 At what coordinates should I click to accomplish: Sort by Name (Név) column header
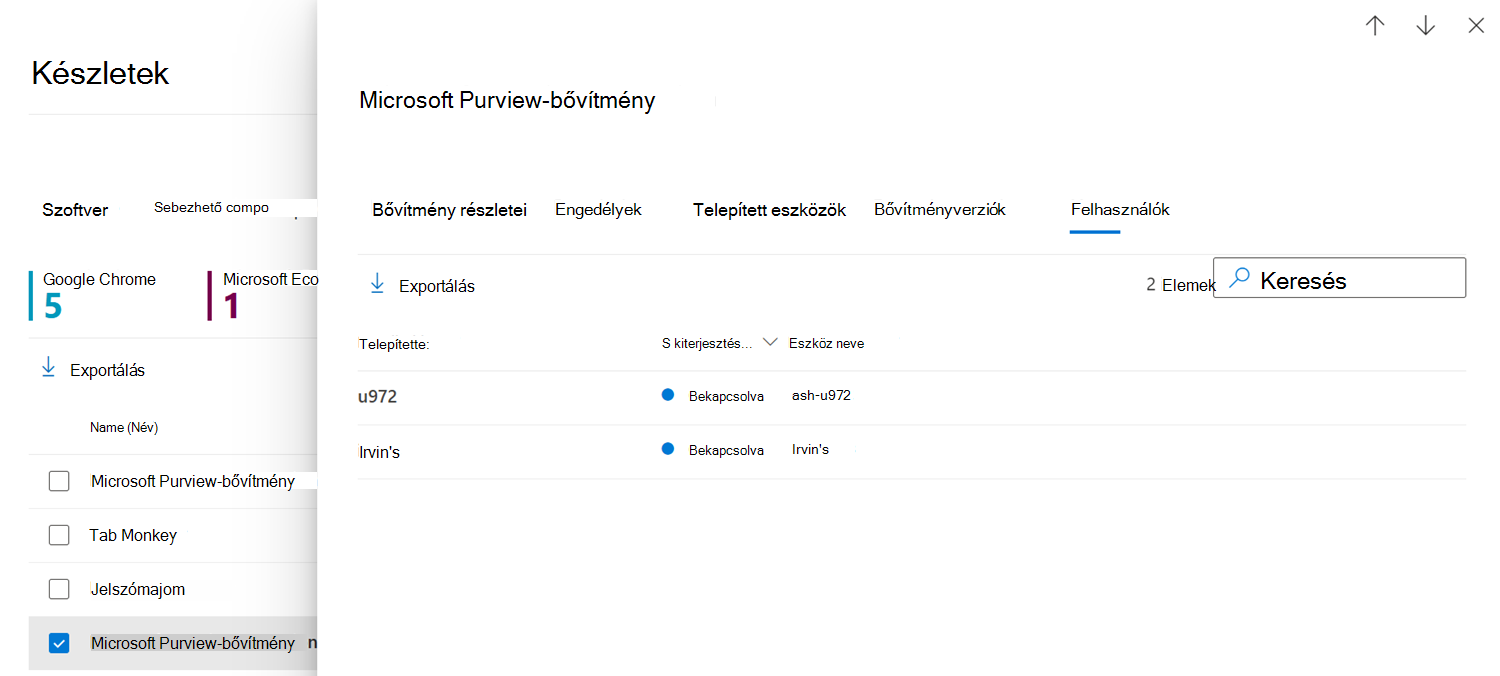click(x=124, y=427)
